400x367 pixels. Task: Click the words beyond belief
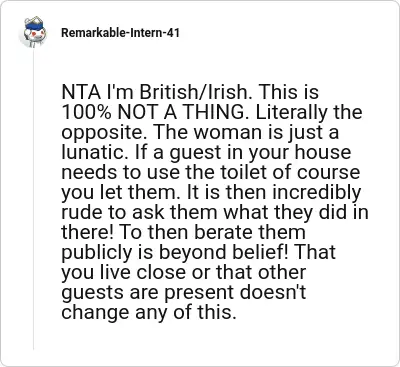[220, 253]
